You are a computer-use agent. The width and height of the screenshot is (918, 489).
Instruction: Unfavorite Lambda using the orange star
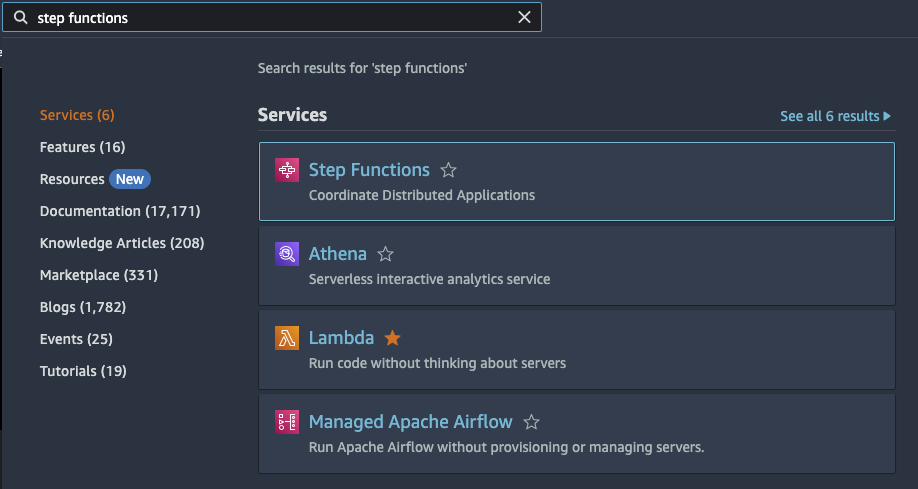tap(393, 338)
